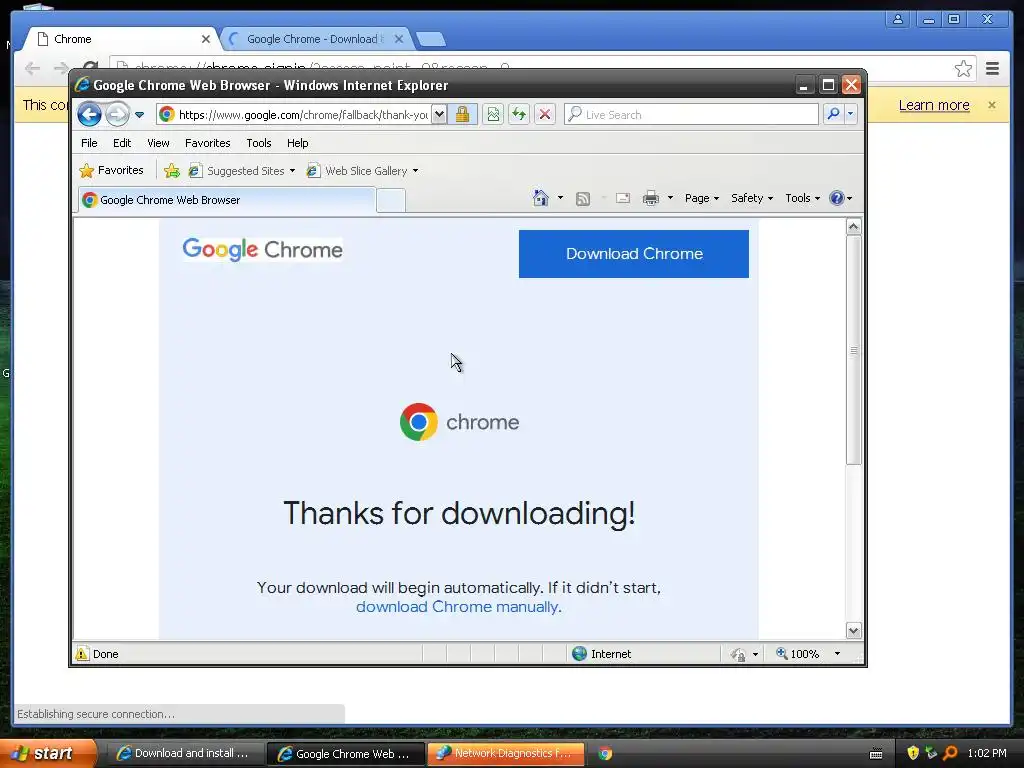This screenshot has height=768, width=1024.
Task: Click the download Chrome manually link
Action: pyautogui.click(x=458, y=607)
